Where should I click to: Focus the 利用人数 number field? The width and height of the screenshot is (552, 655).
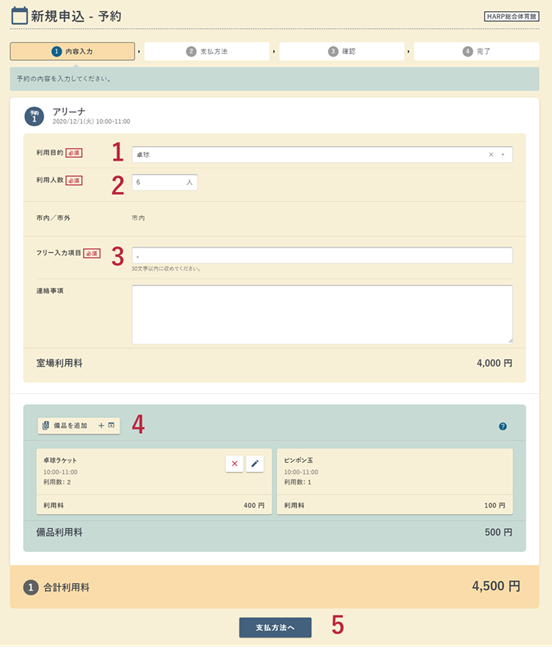point(165,183)
